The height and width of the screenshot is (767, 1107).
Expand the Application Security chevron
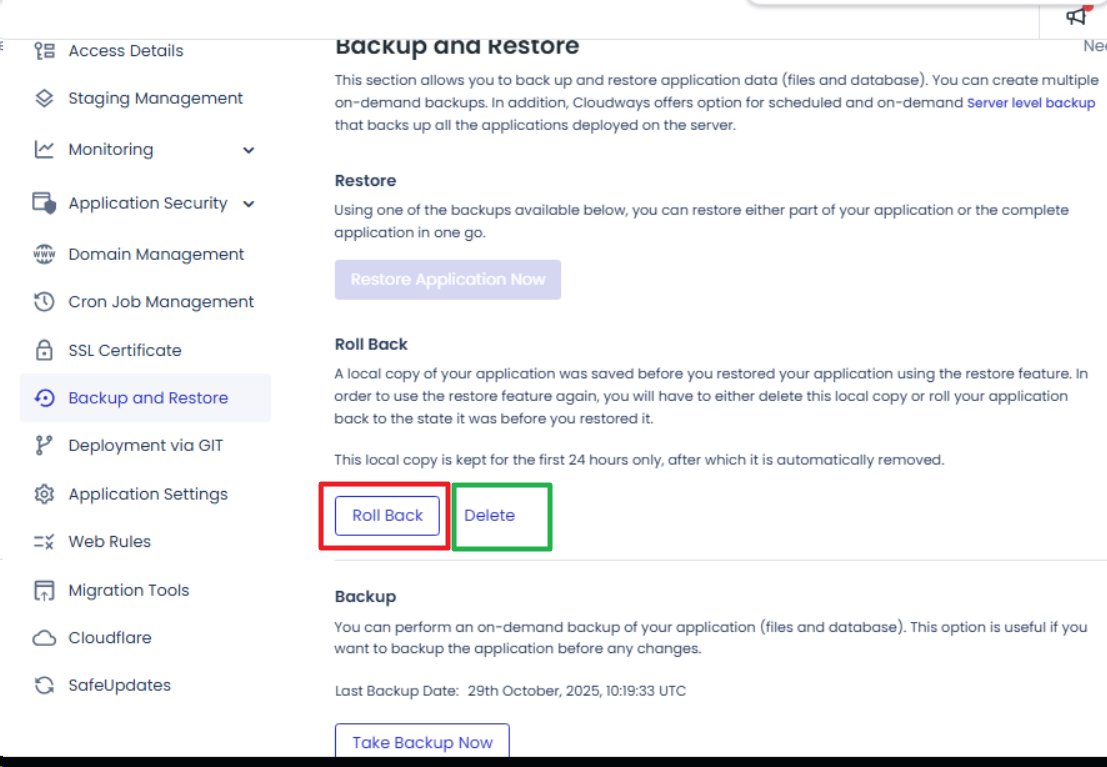(x=249, y=204)
